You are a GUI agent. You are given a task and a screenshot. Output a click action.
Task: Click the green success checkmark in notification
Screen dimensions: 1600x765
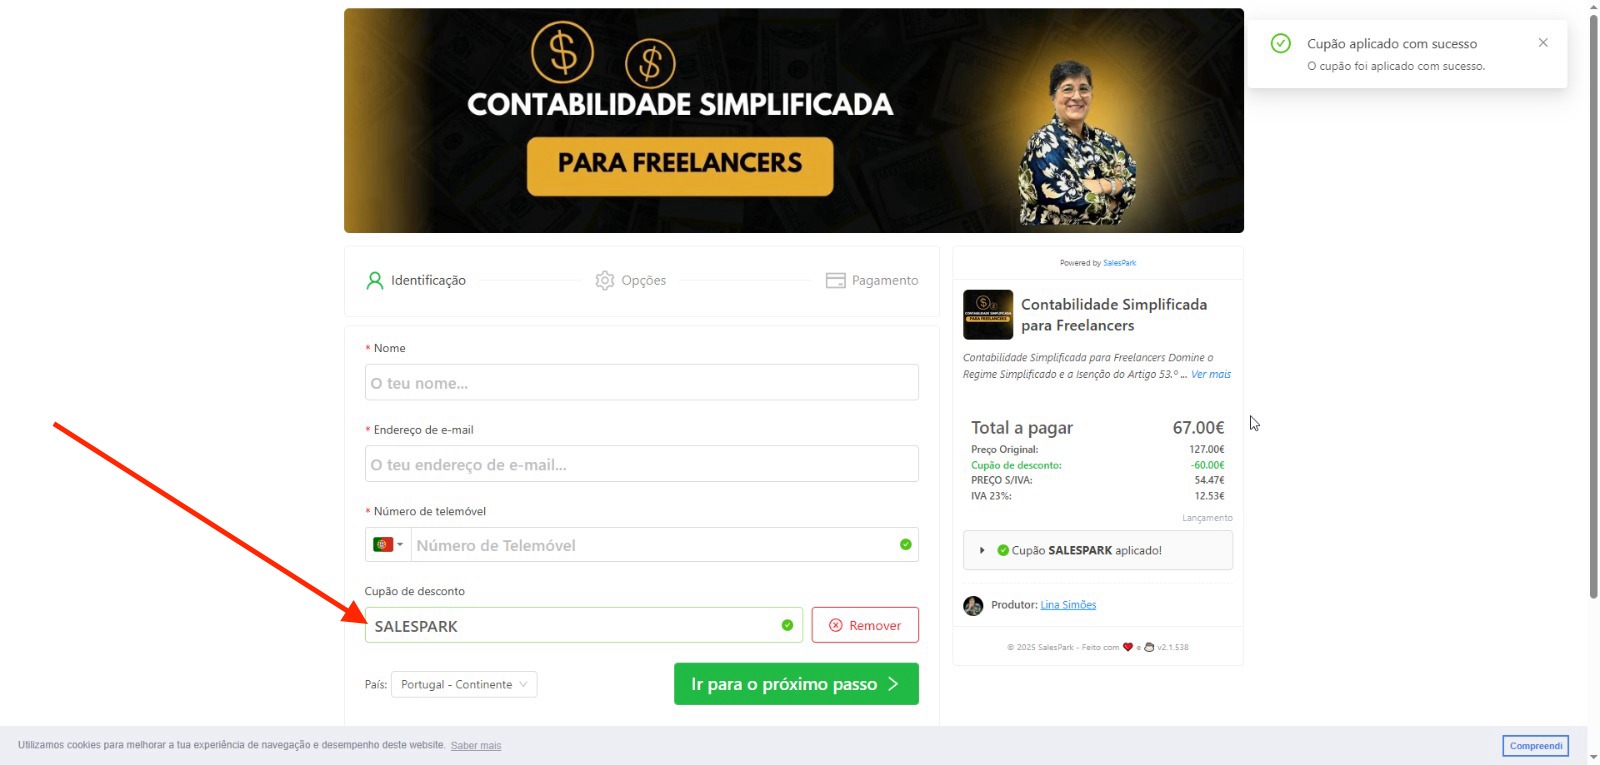pyautogui.click(x=1280, y=44)
